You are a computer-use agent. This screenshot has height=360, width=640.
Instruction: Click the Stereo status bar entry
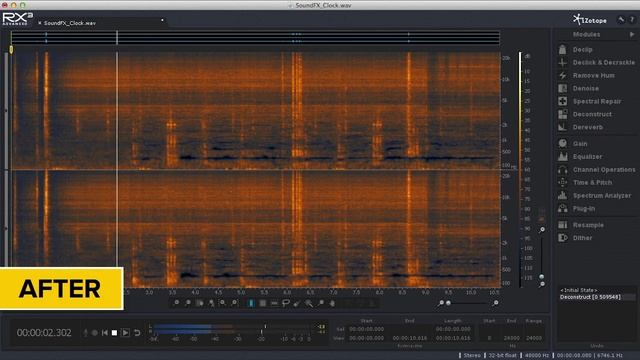click(472, 356)
